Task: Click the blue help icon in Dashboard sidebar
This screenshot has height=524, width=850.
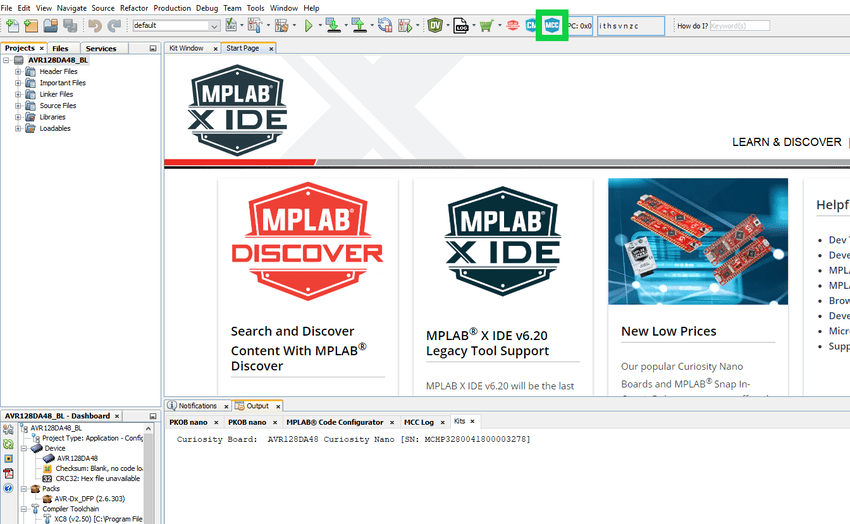Action: coord(8,489)
